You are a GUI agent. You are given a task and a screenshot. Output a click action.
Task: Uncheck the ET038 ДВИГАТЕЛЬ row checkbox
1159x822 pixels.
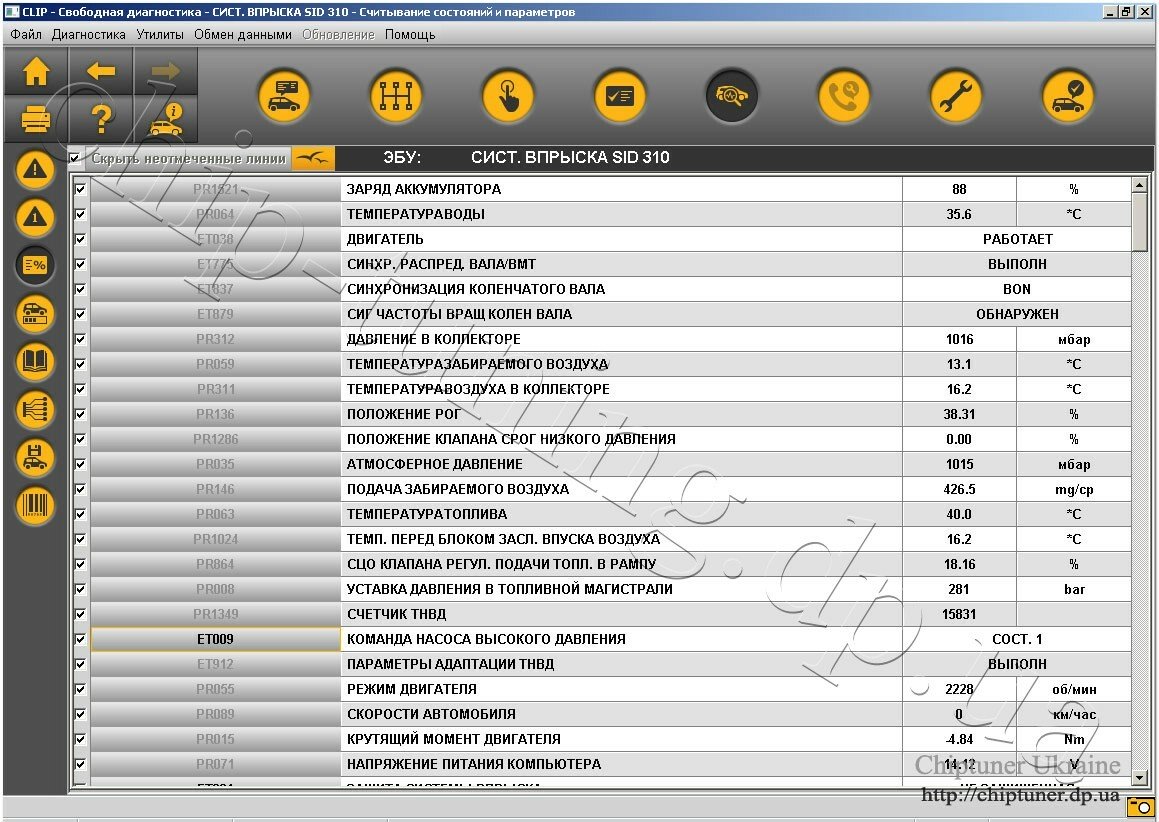click(x=80, y=239)
